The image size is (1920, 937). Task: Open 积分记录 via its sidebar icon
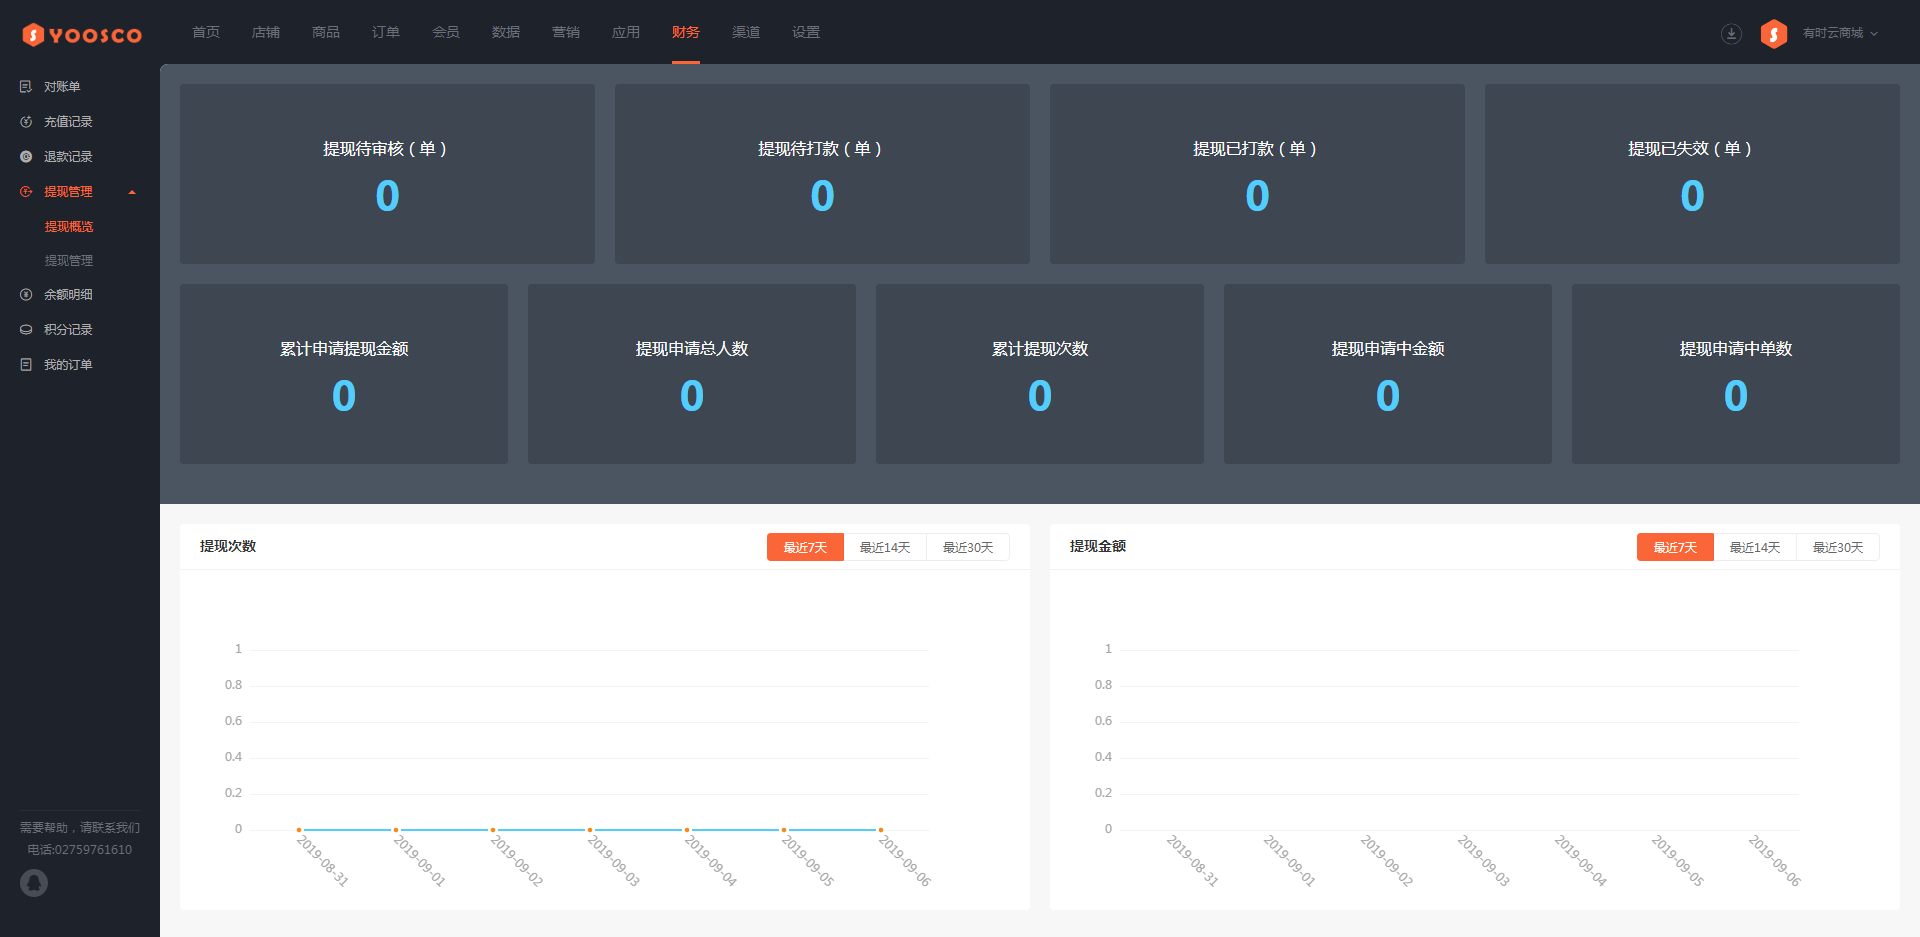(26, 330)
